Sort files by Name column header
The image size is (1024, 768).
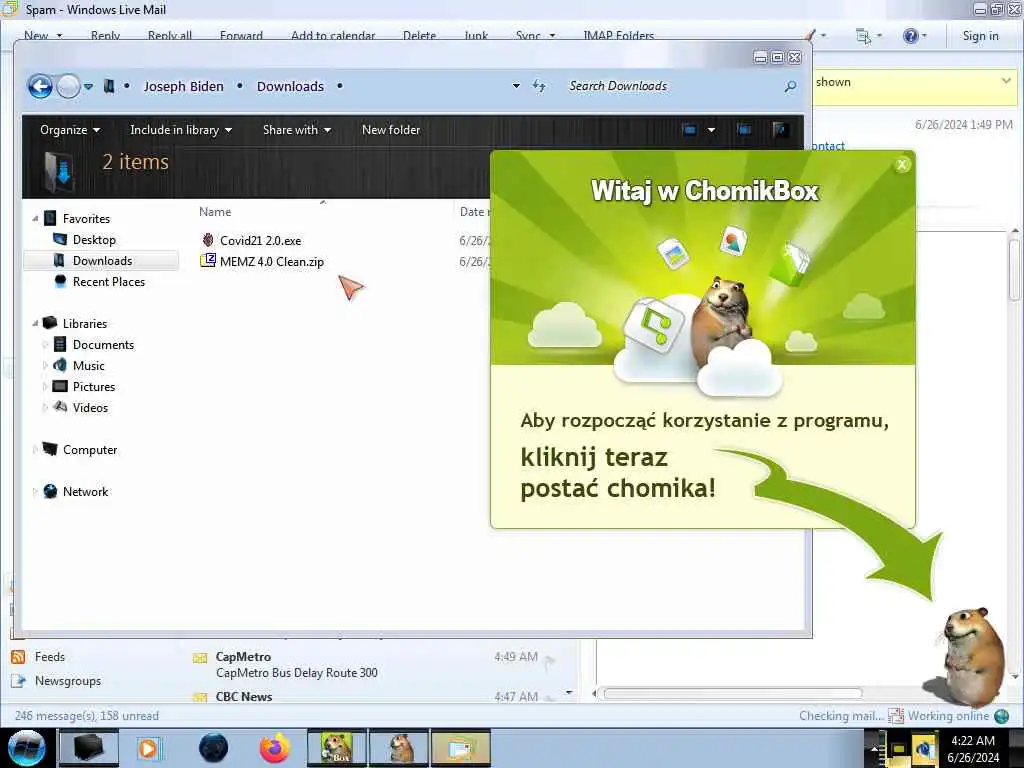click(215, 212)
